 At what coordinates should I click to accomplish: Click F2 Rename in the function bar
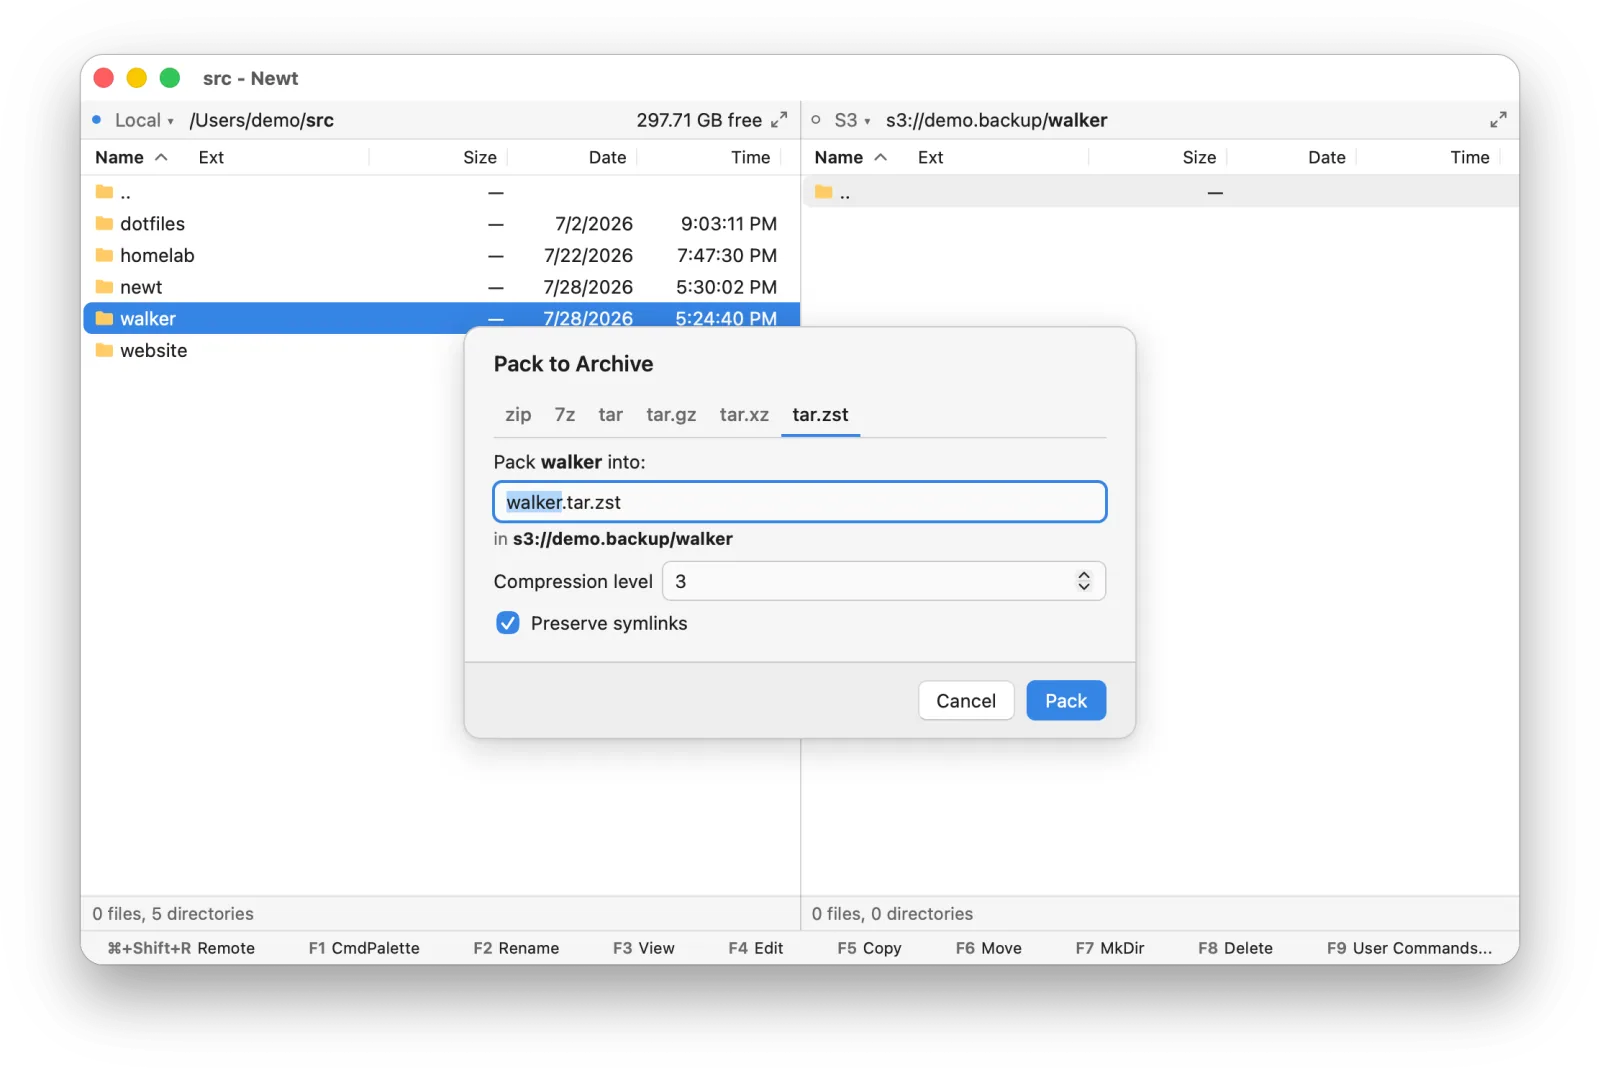tap(516, 948)
